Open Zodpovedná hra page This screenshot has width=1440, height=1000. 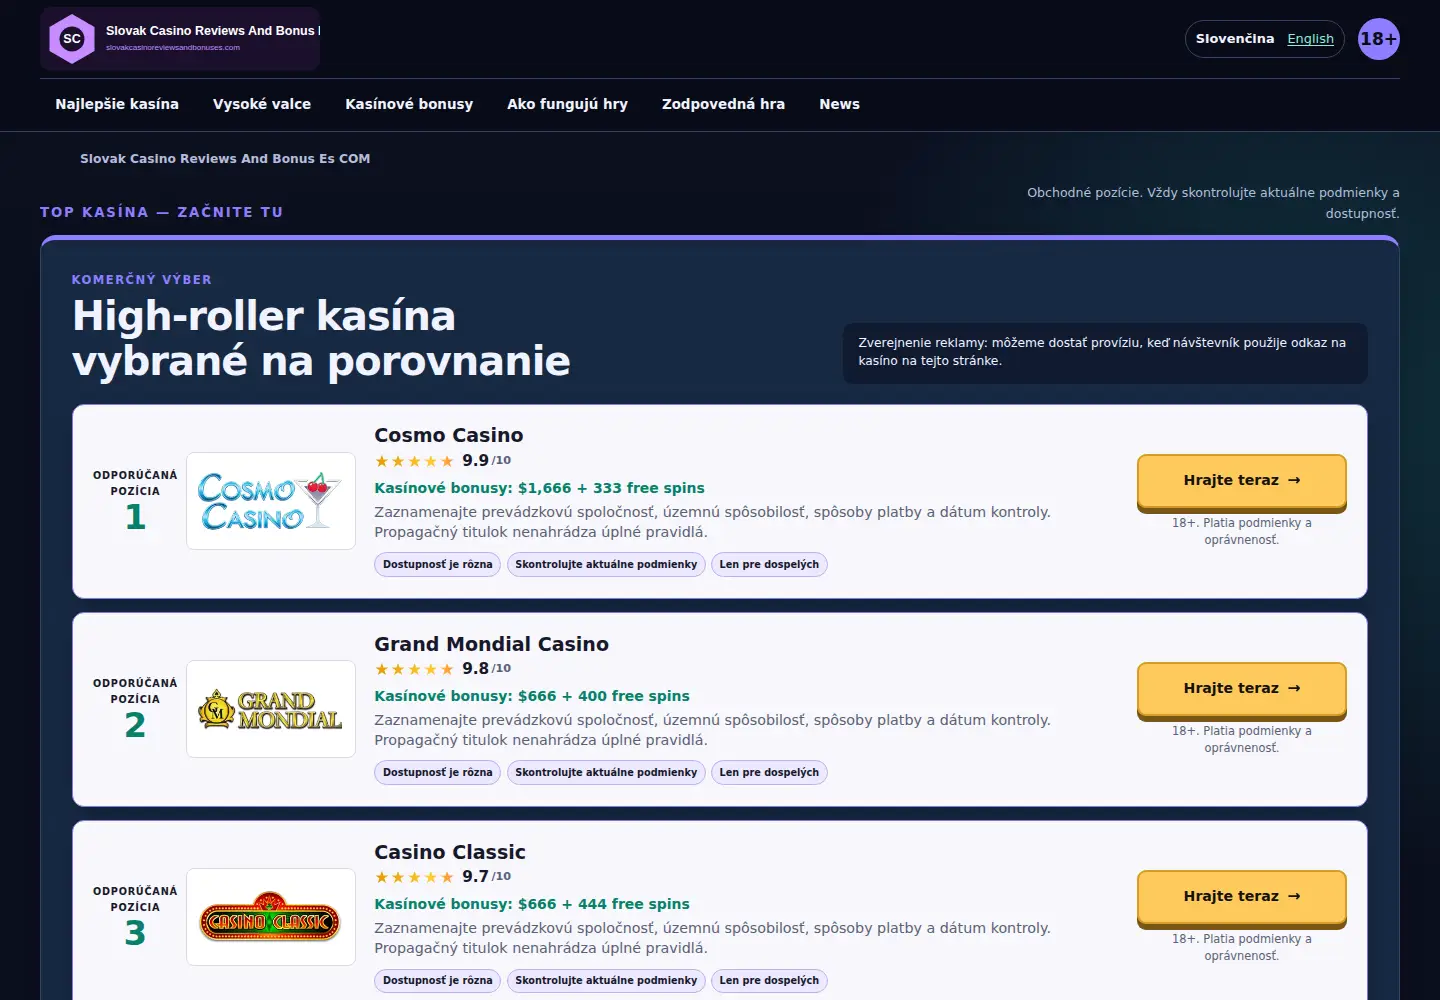click(723, 104)
